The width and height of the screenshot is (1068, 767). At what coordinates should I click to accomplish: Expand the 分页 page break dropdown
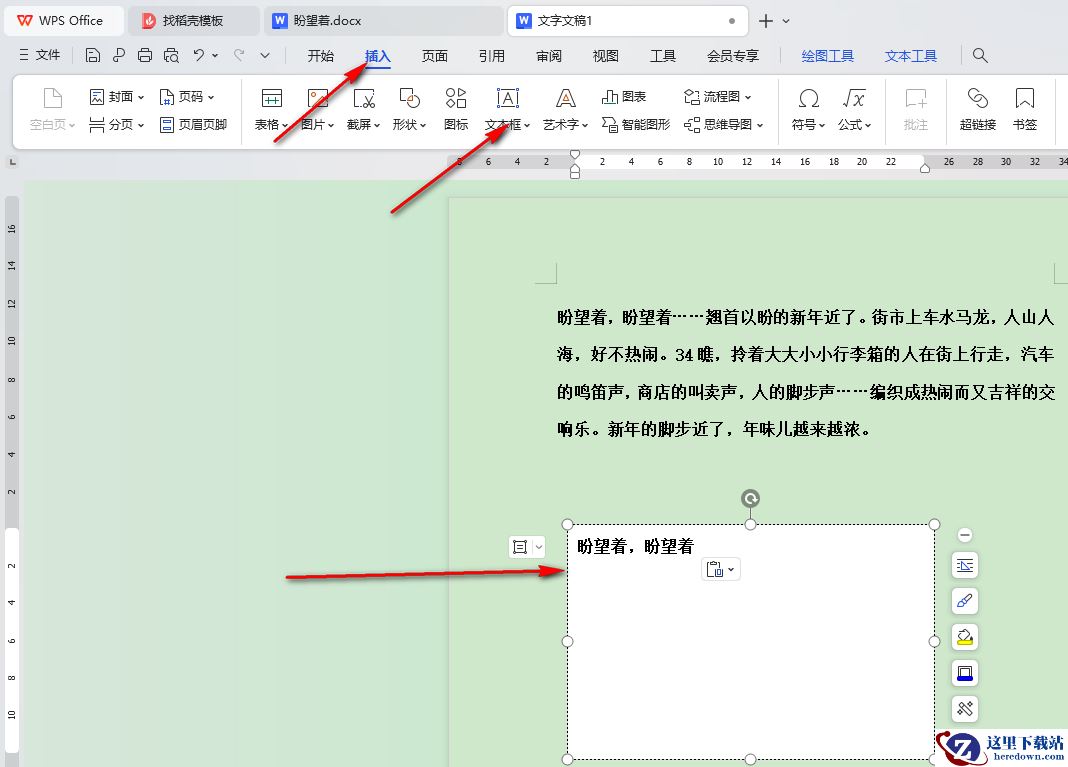tap(141, 125)
